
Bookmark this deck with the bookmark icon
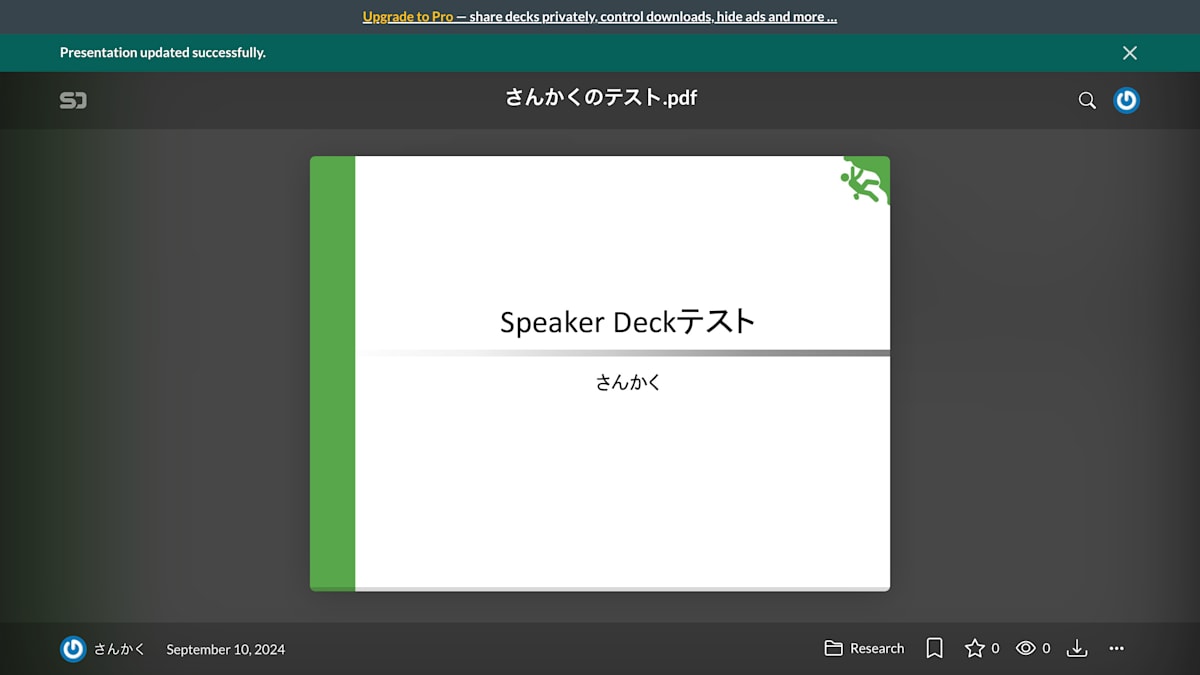tap(935, 649)
